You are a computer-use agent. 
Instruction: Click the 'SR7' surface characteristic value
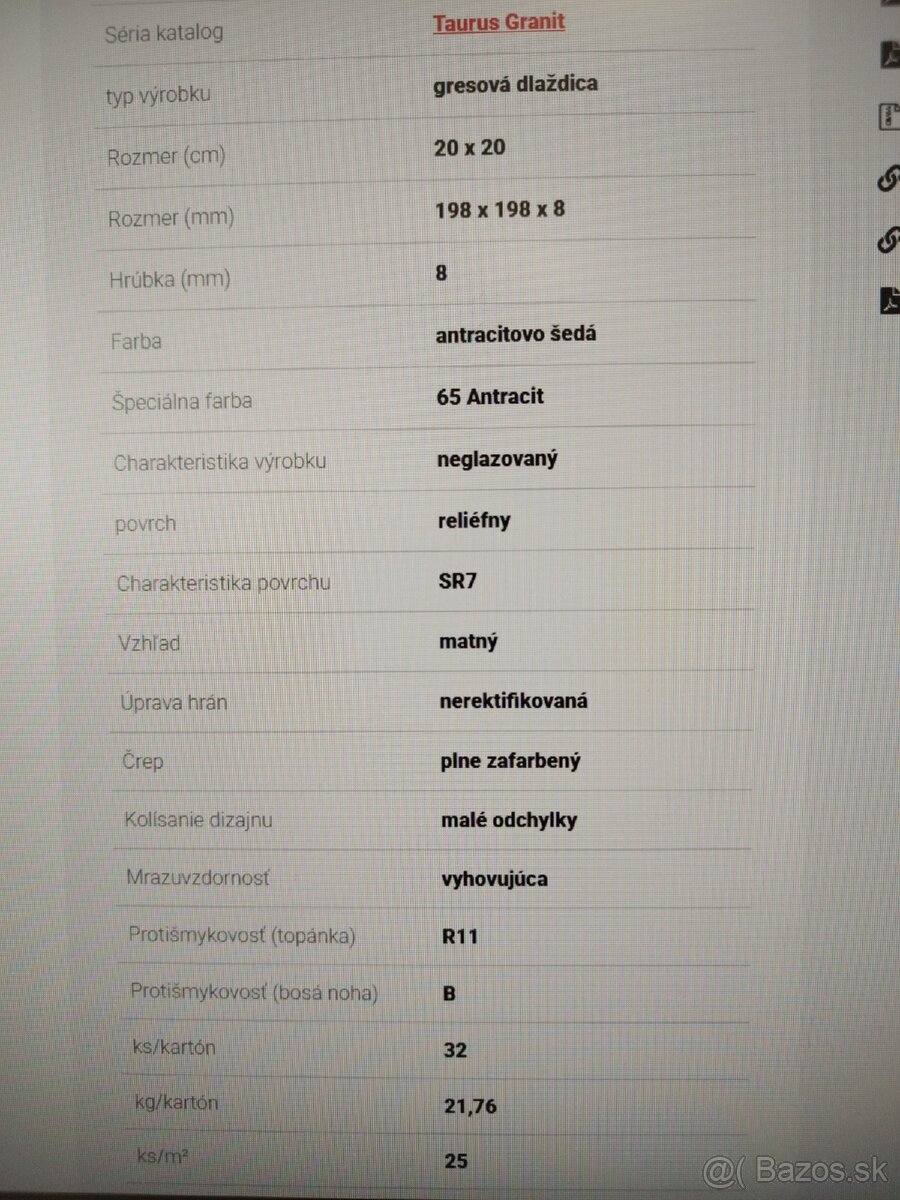pos(458,581)
